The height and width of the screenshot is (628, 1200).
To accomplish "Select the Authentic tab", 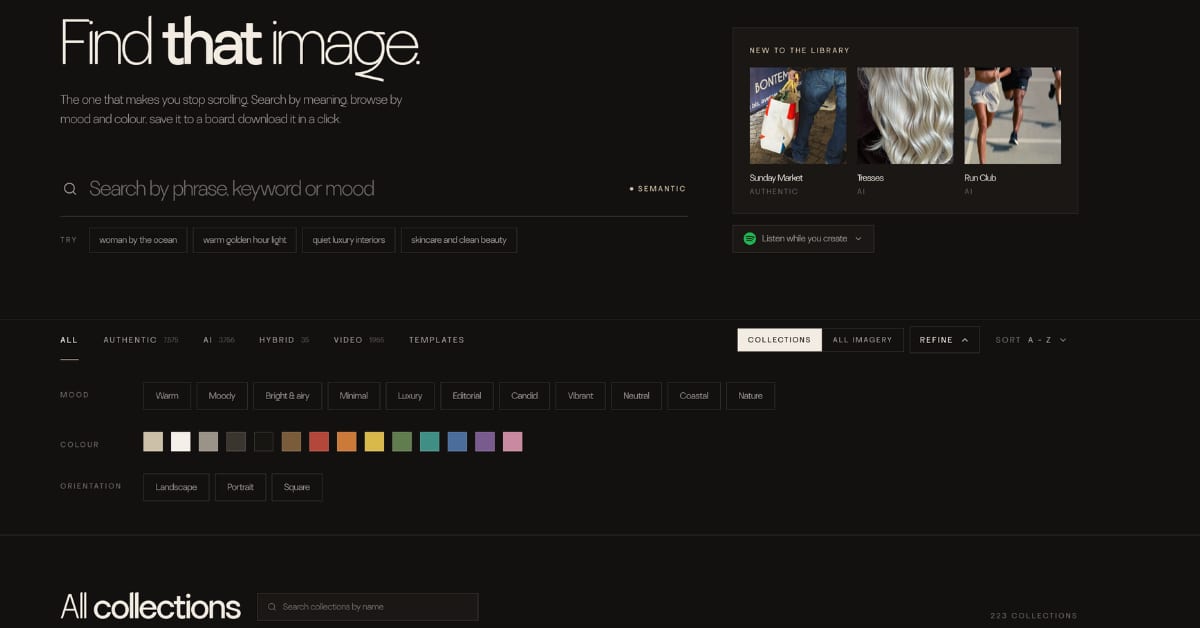I will pyautogui.click(x=141, y=340).
